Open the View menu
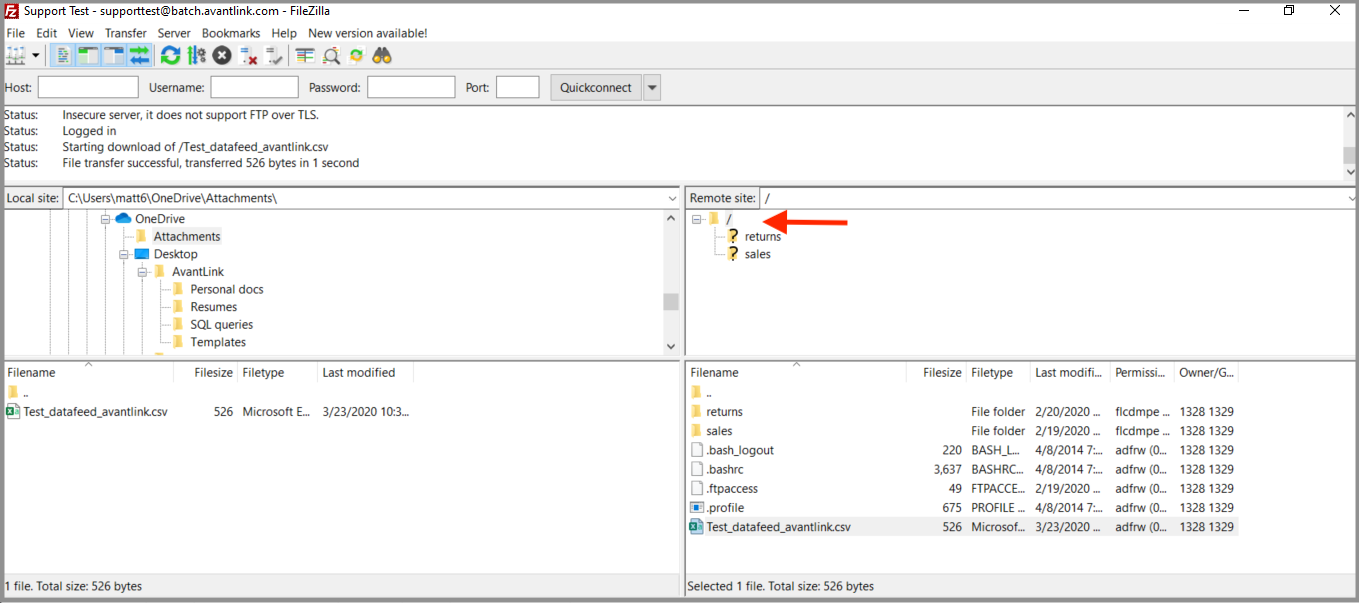 click(x=81, y=33)
